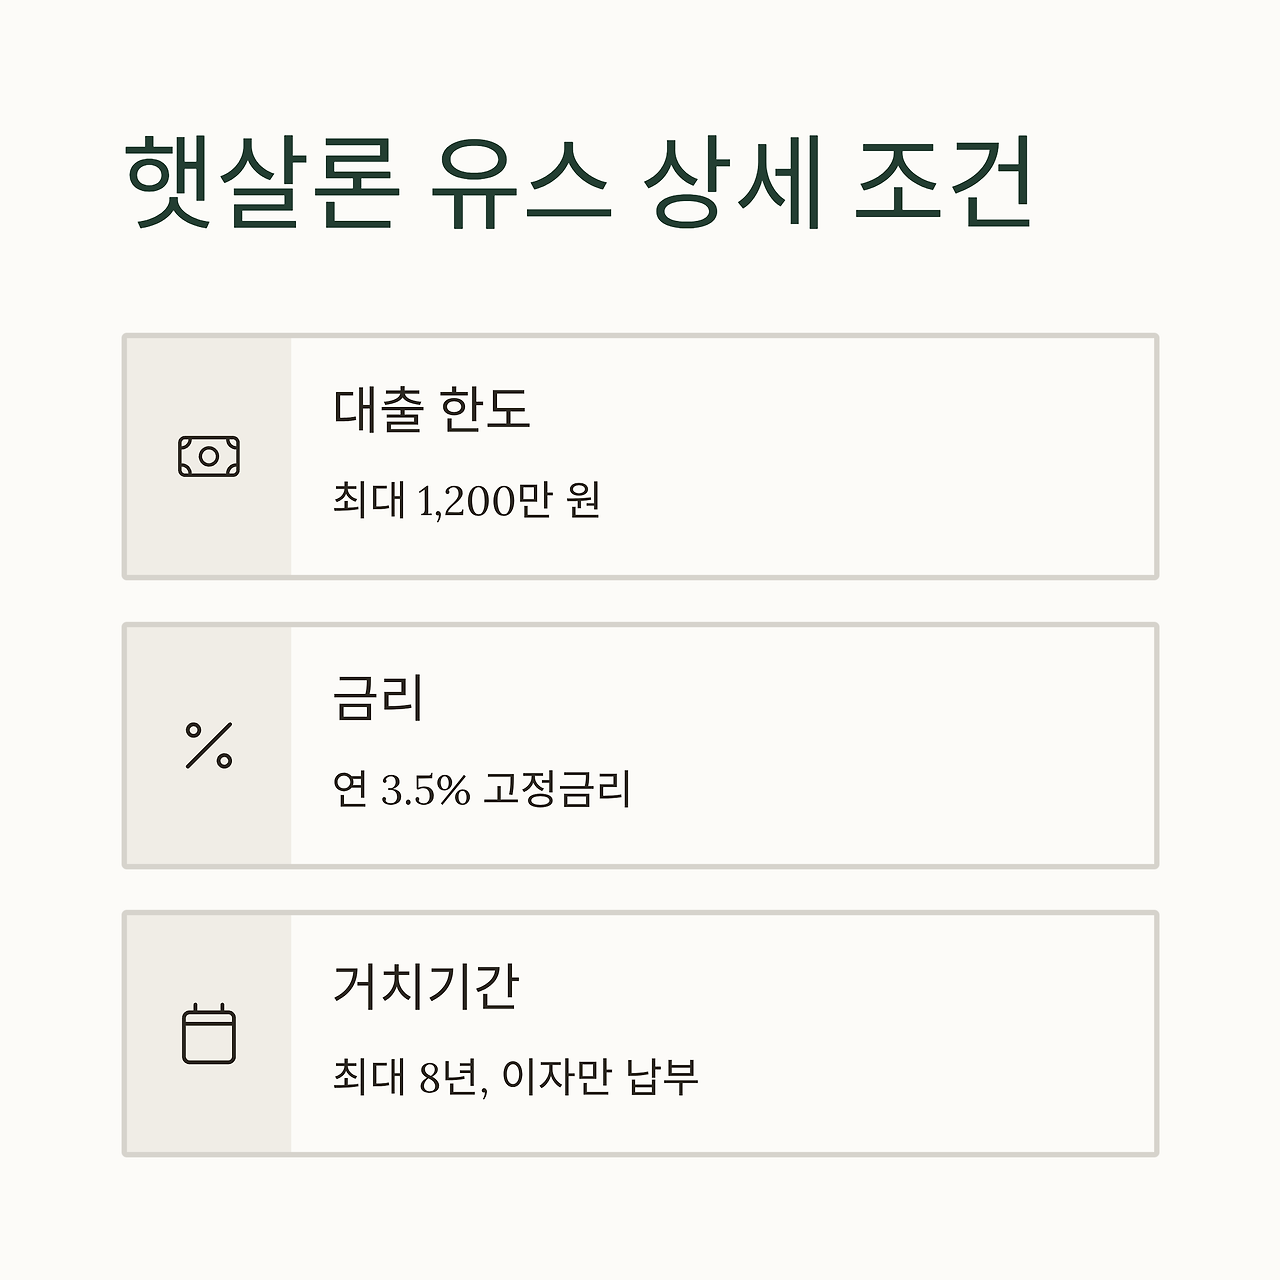This screenshot has height=1280, width=1280.
Task: Click empty space right of 이자만 납부
Action: [926, 1077]
